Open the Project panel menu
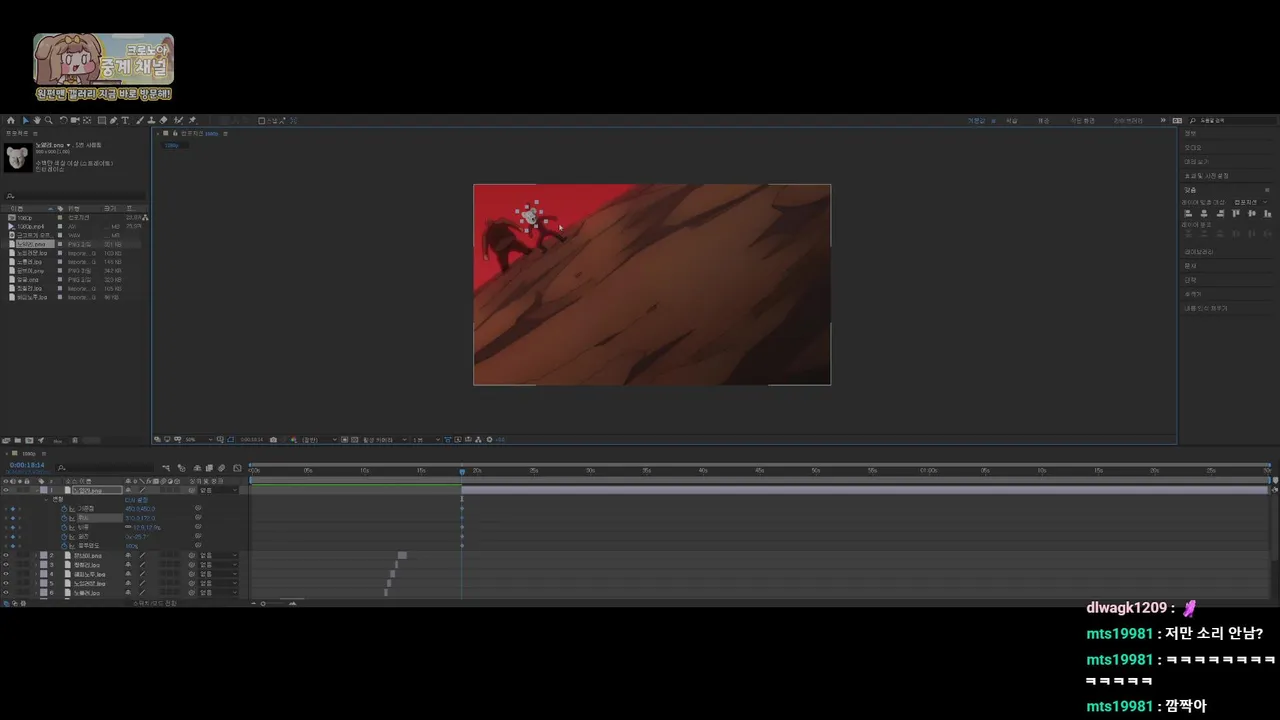1280x720 pixels. click(x=34, y=132)
